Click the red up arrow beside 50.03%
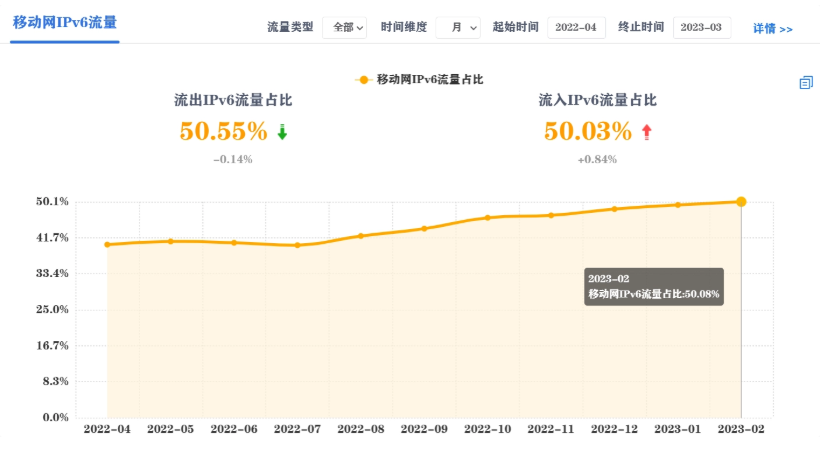 click(x=646, y=132)
